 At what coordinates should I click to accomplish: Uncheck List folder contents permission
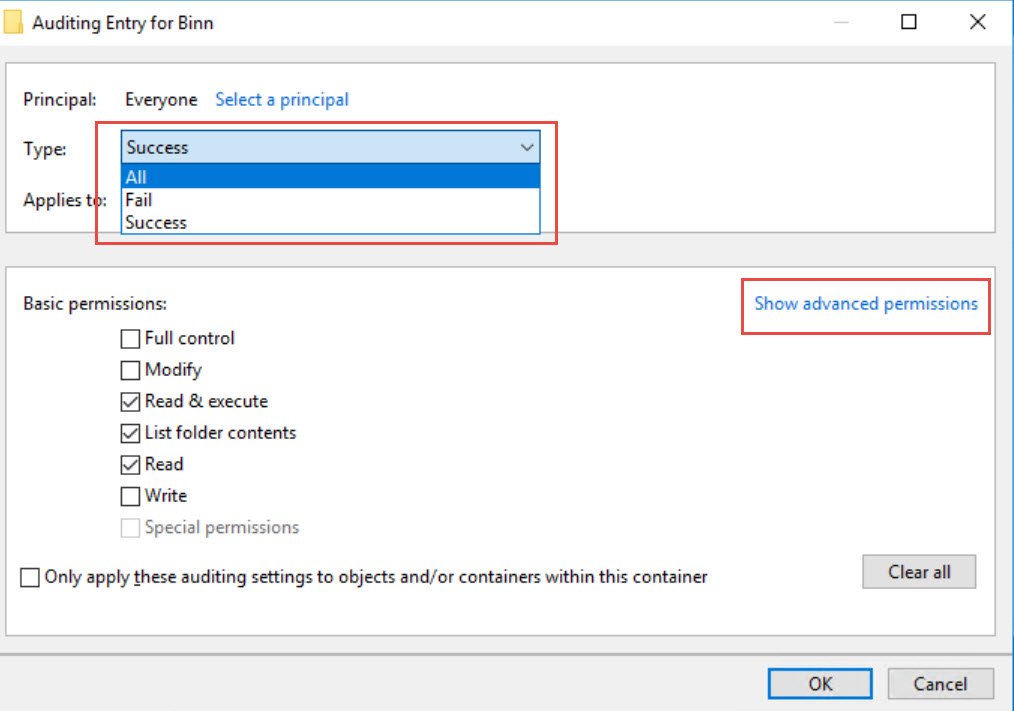130,433
